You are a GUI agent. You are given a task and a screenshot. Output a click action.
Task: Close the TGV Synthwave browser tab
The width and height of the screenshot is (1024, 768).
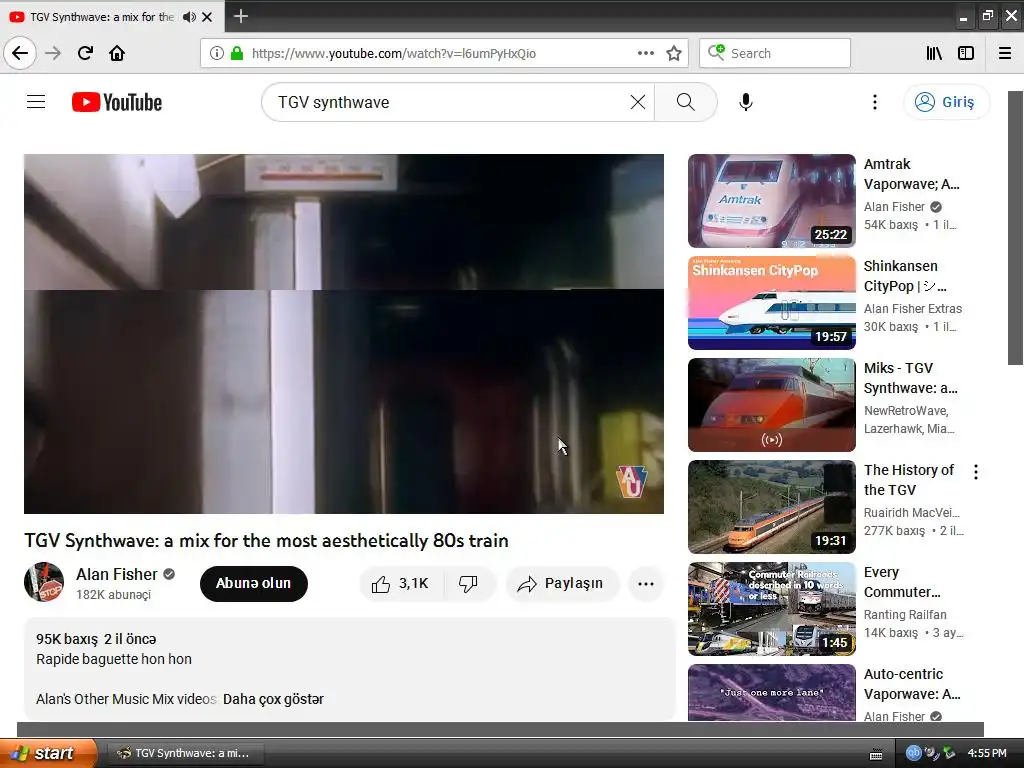pyautogui.click(x=207, y=17)
